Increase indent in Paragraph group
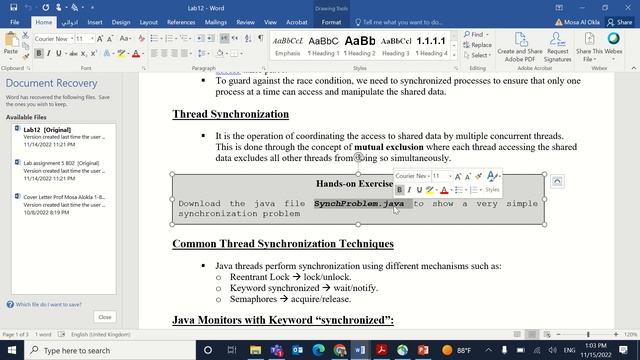This screenshot has width=640, height=360. pos(210,39)
